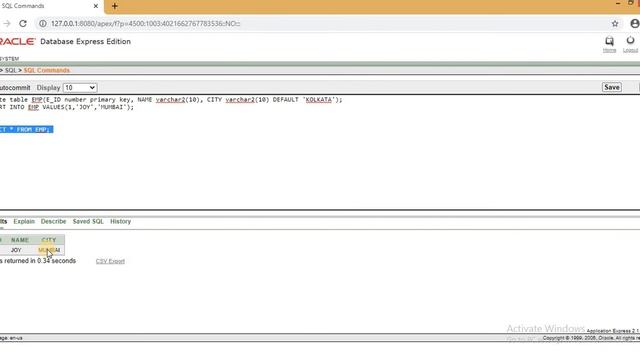640x360 pixels.
Task: Click the KOLKATA default value text
Action: 319,100
